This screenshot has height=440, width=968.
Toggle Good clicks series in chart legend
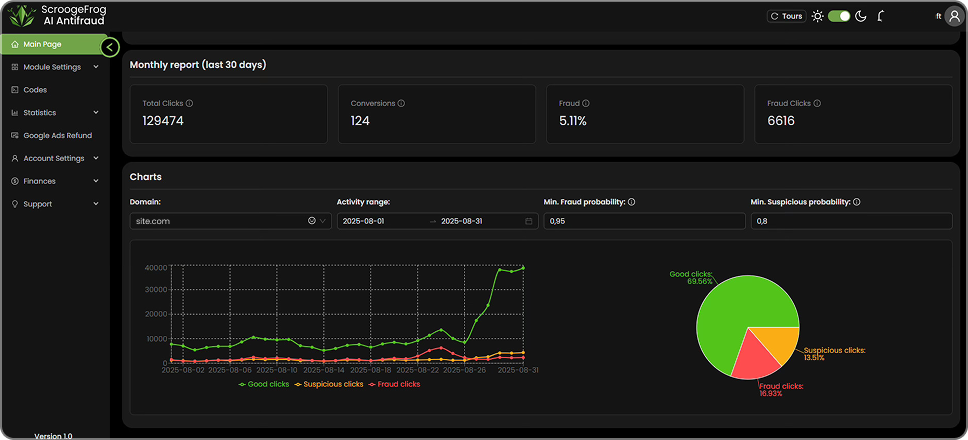[x=264, y=384]
